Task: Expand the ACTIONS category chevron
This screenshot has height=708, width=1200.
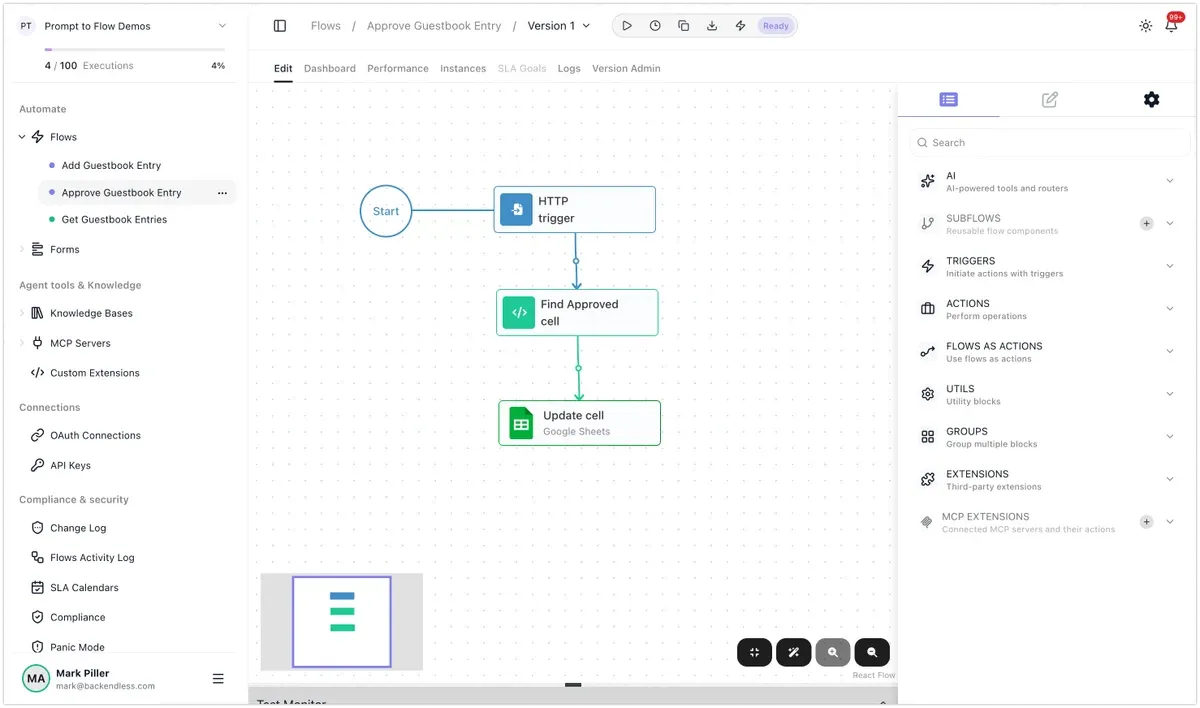Action: (x=1170, y=309)
